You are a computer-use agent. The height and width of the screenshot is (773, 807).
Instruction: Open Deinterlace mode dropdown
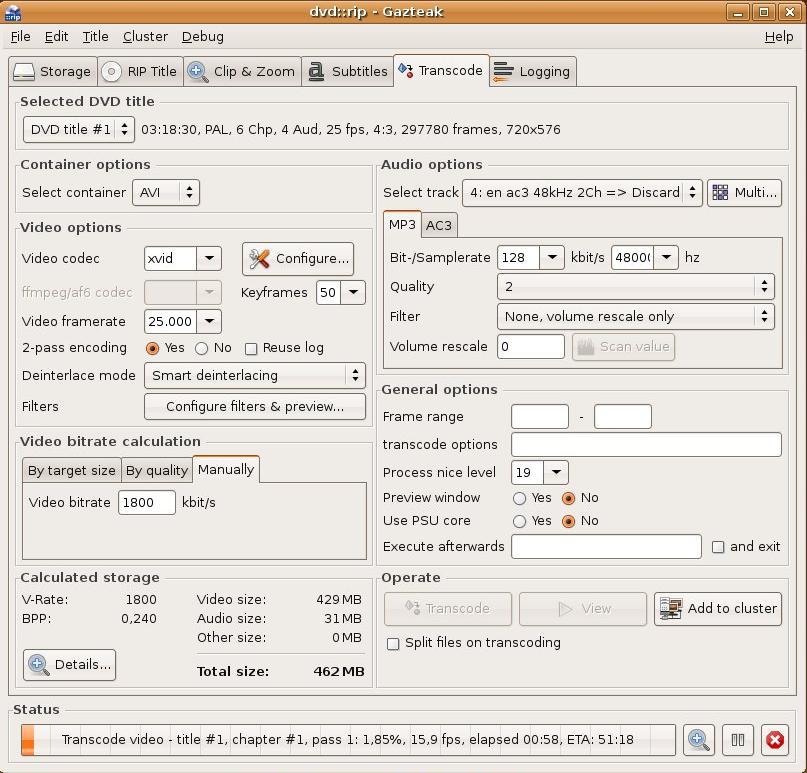pyautogui.click(x=255, y=375)
